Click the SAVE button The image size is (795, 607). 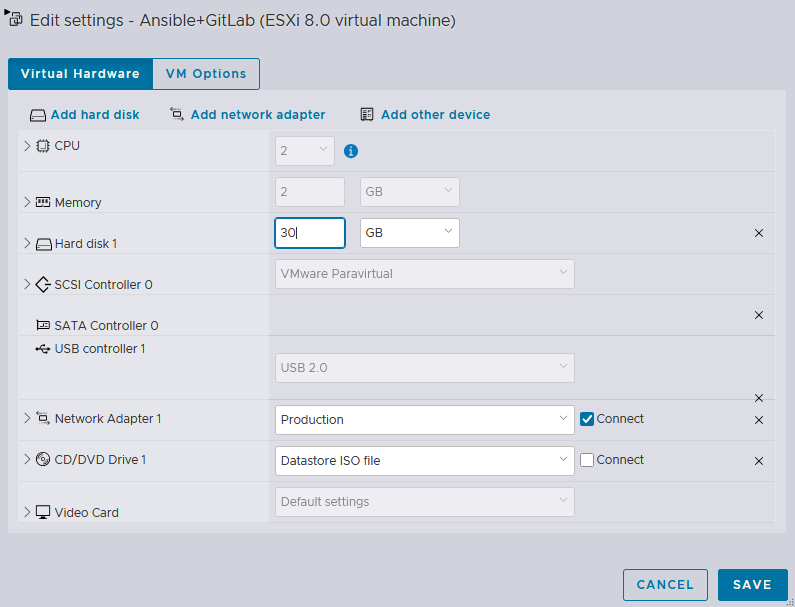(x=752, y=585)
